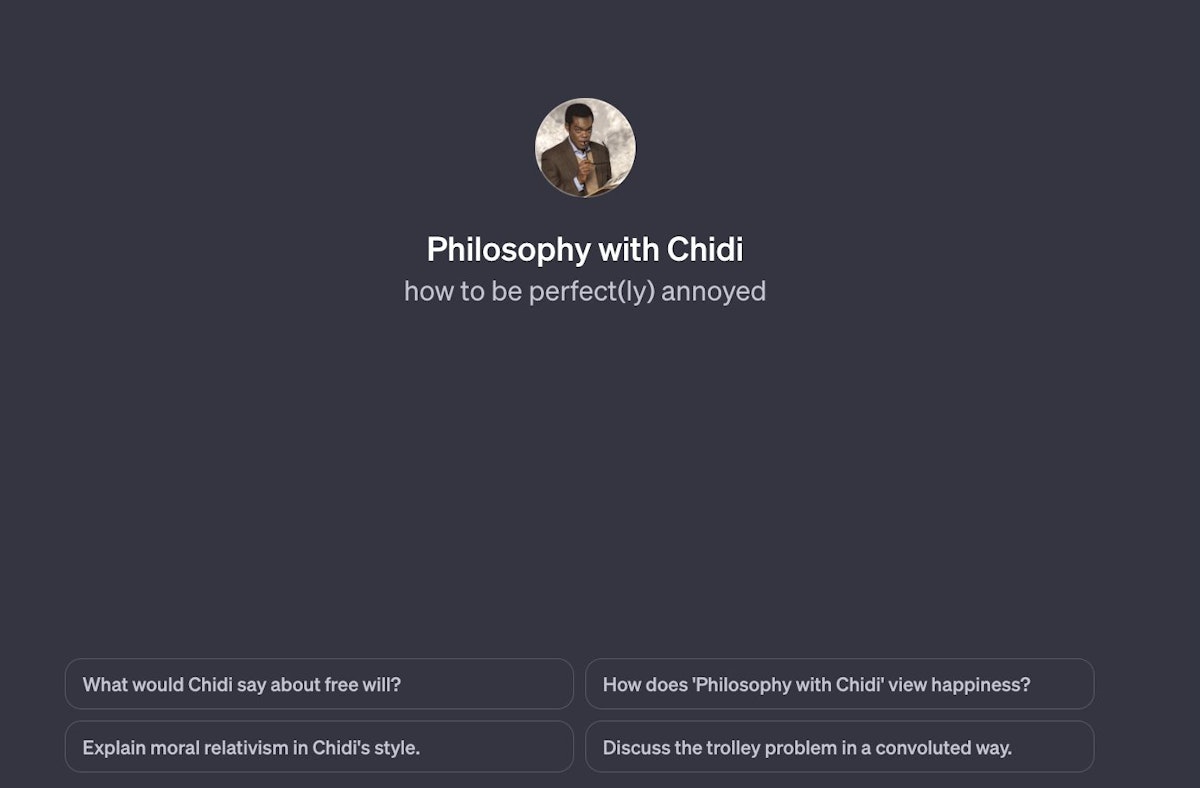Image resolution: width=1200 pixels, height=788 pixels.
Task: Click the Philosophy with Chidi profile picture
Action: (585, 148)
